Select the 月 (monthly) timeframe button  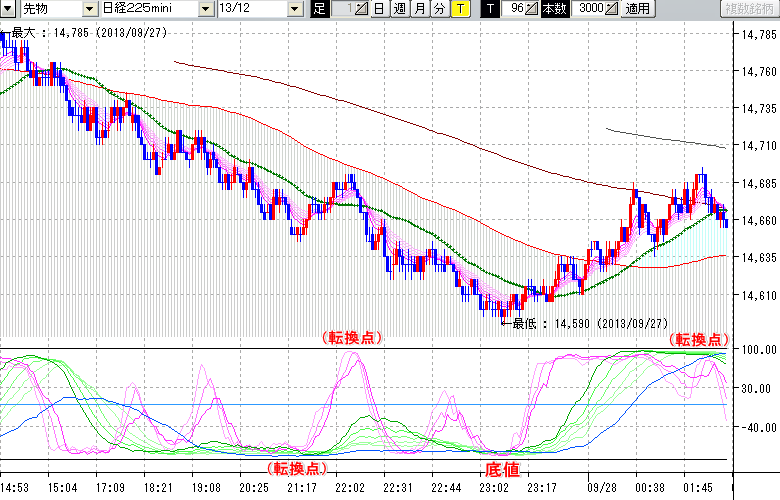pyautogui.click(x=419, y=9)
